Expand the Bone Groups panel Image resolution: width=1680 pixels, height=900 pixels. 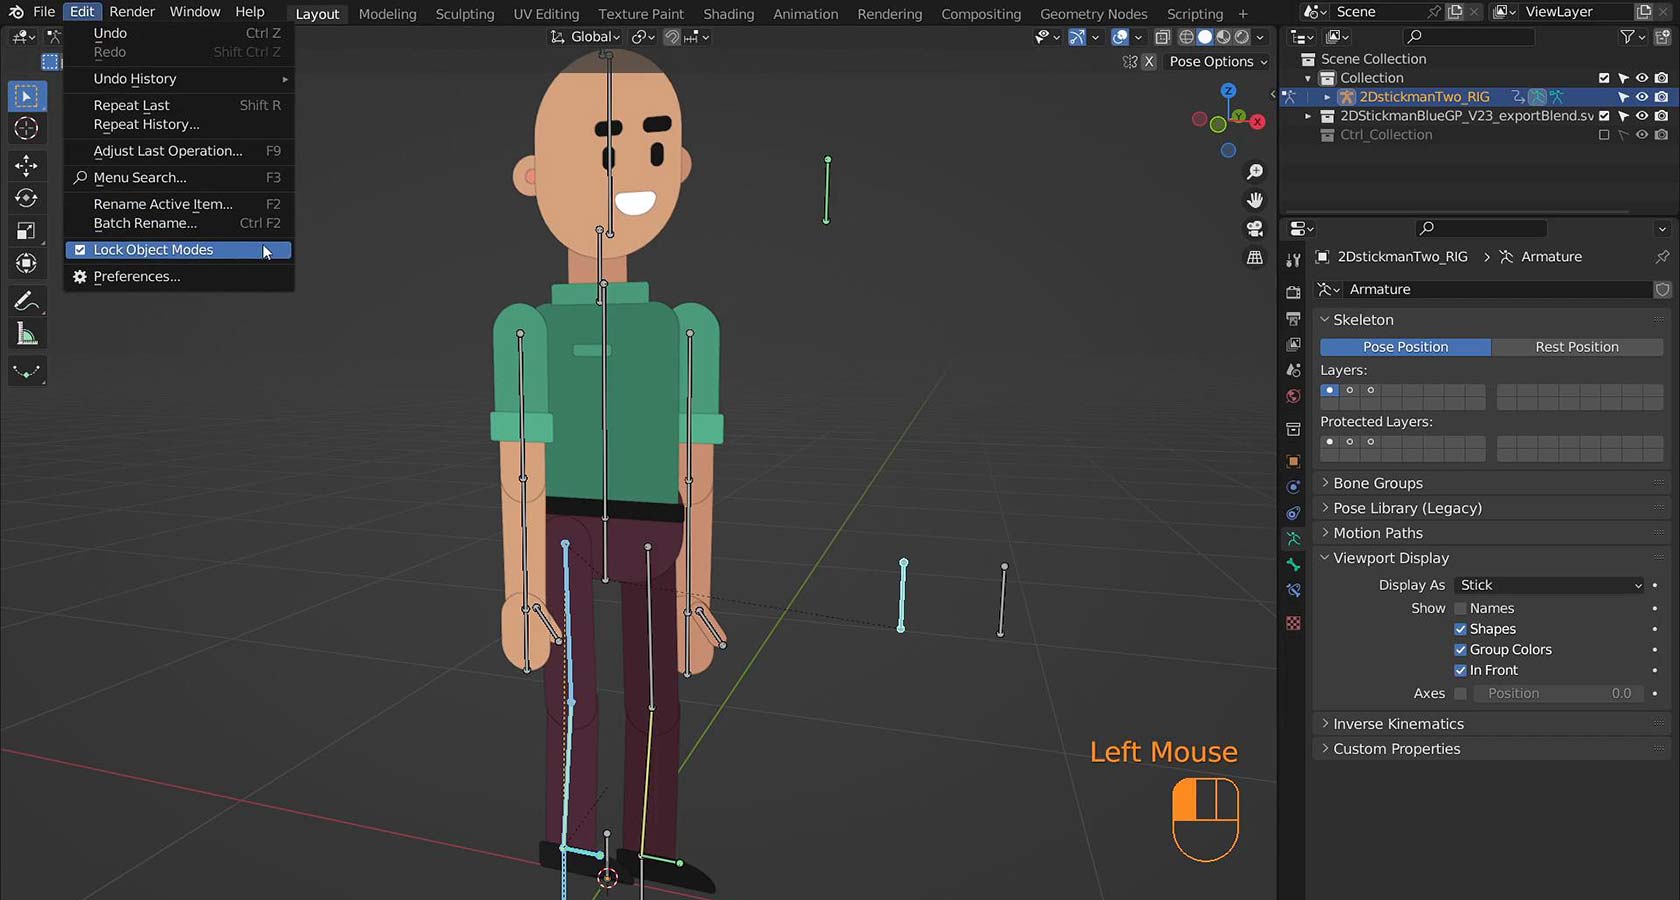pyautogui.click(x=1377, y=483)
